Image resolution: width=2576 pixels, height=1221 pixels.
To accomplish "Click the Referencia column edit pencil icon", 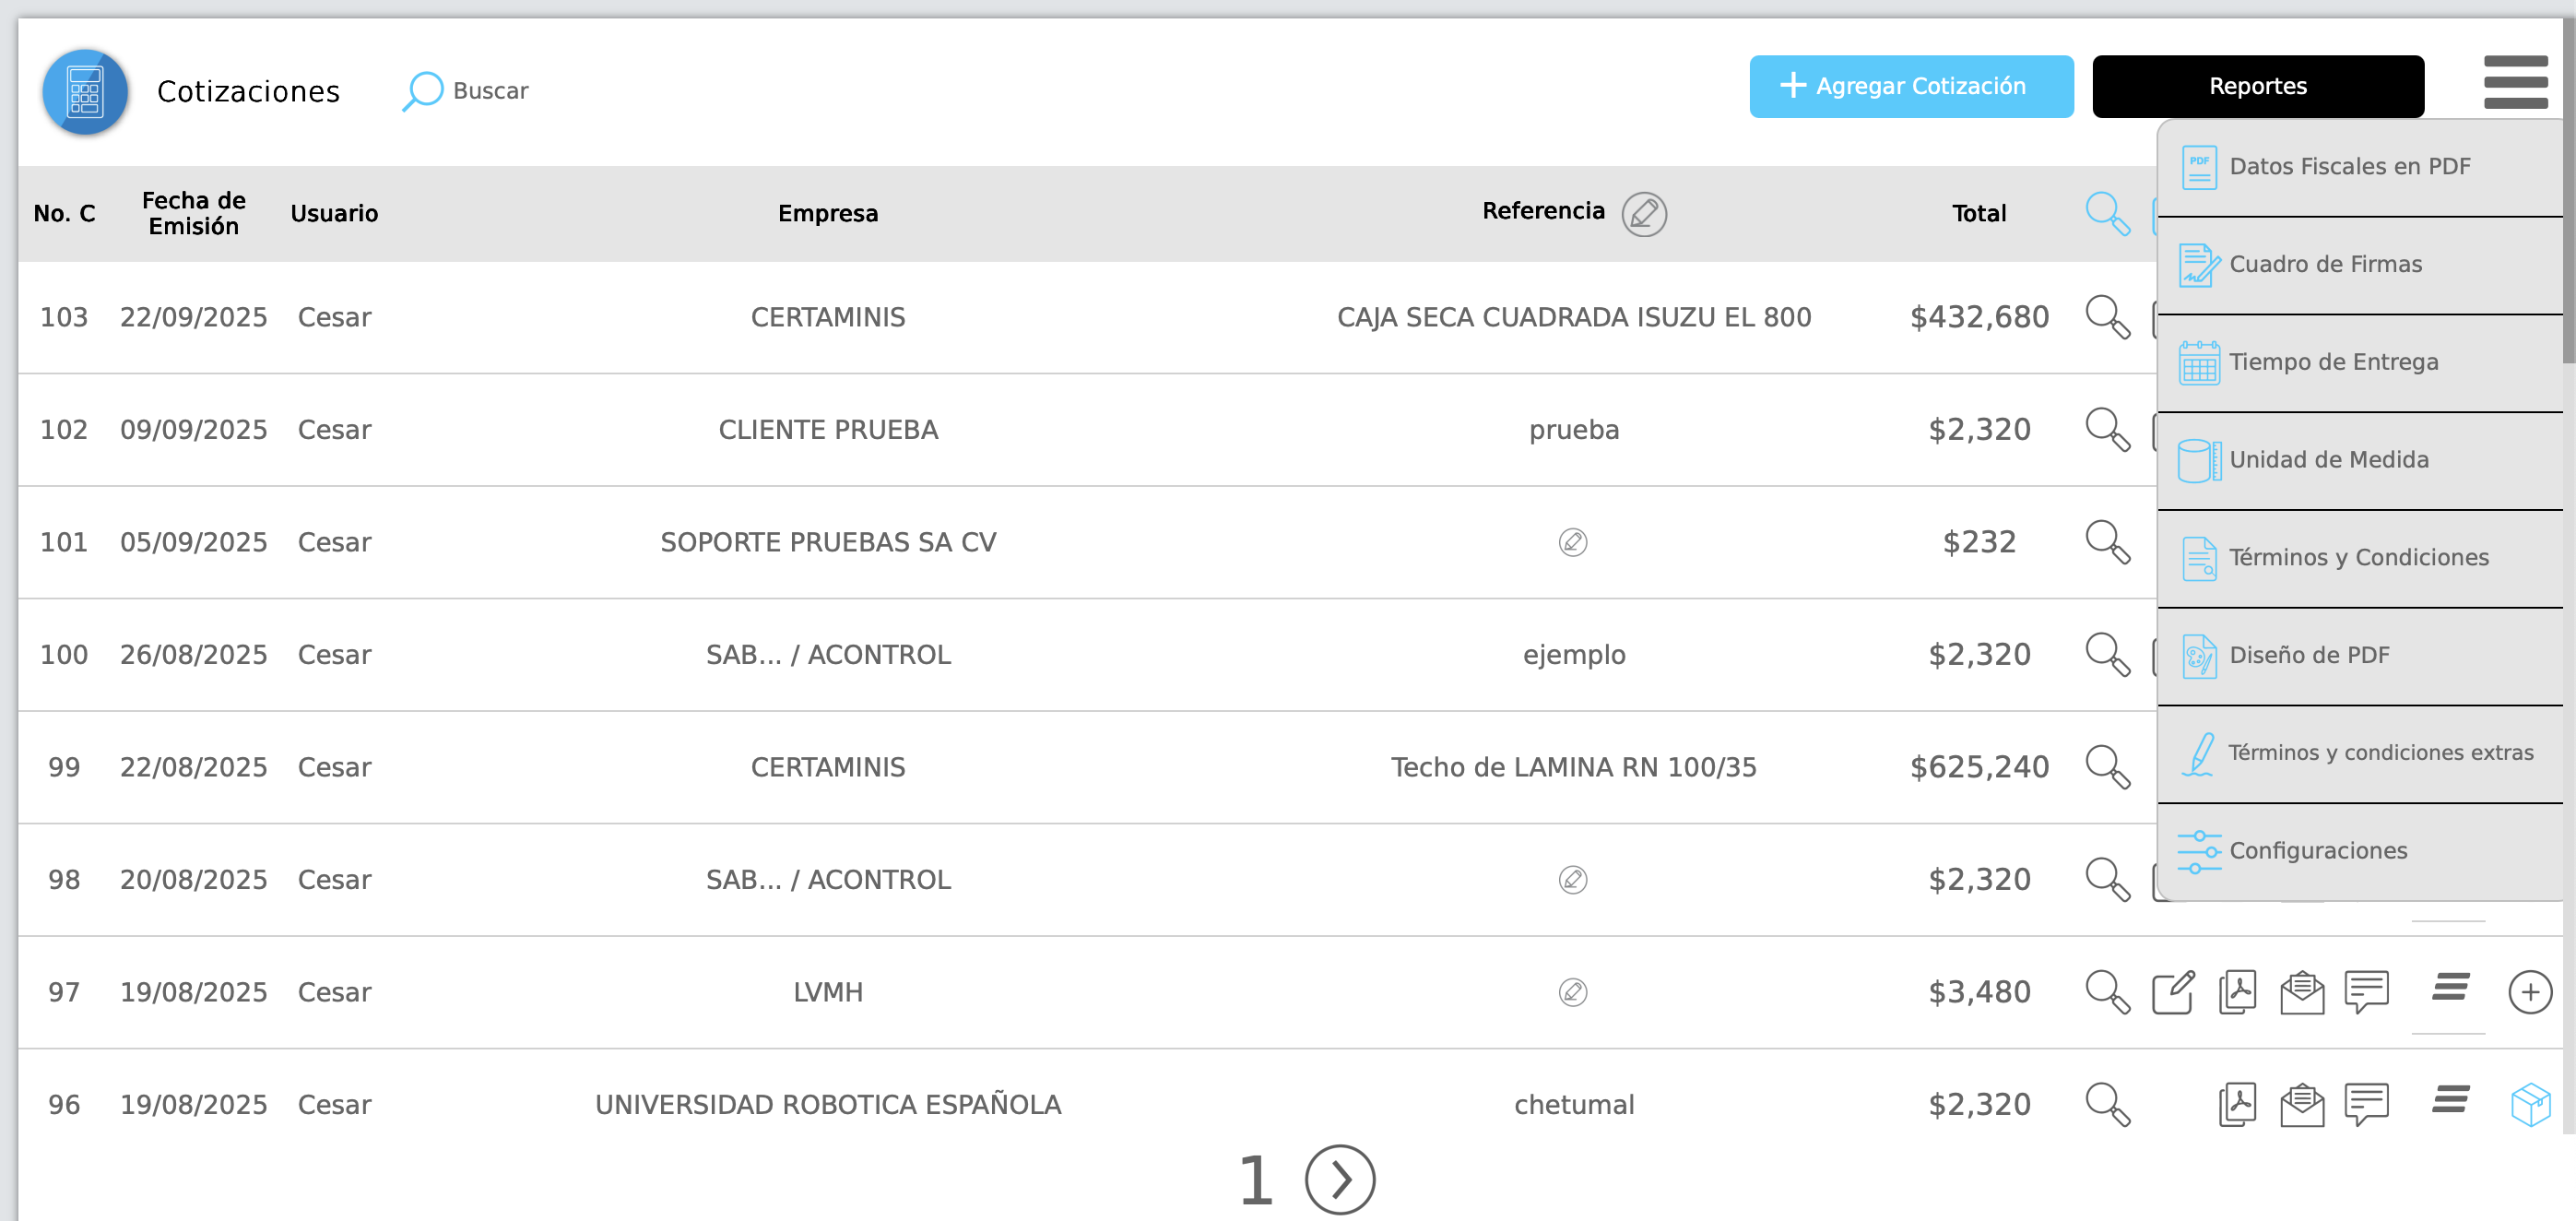I will (1643, 214).
